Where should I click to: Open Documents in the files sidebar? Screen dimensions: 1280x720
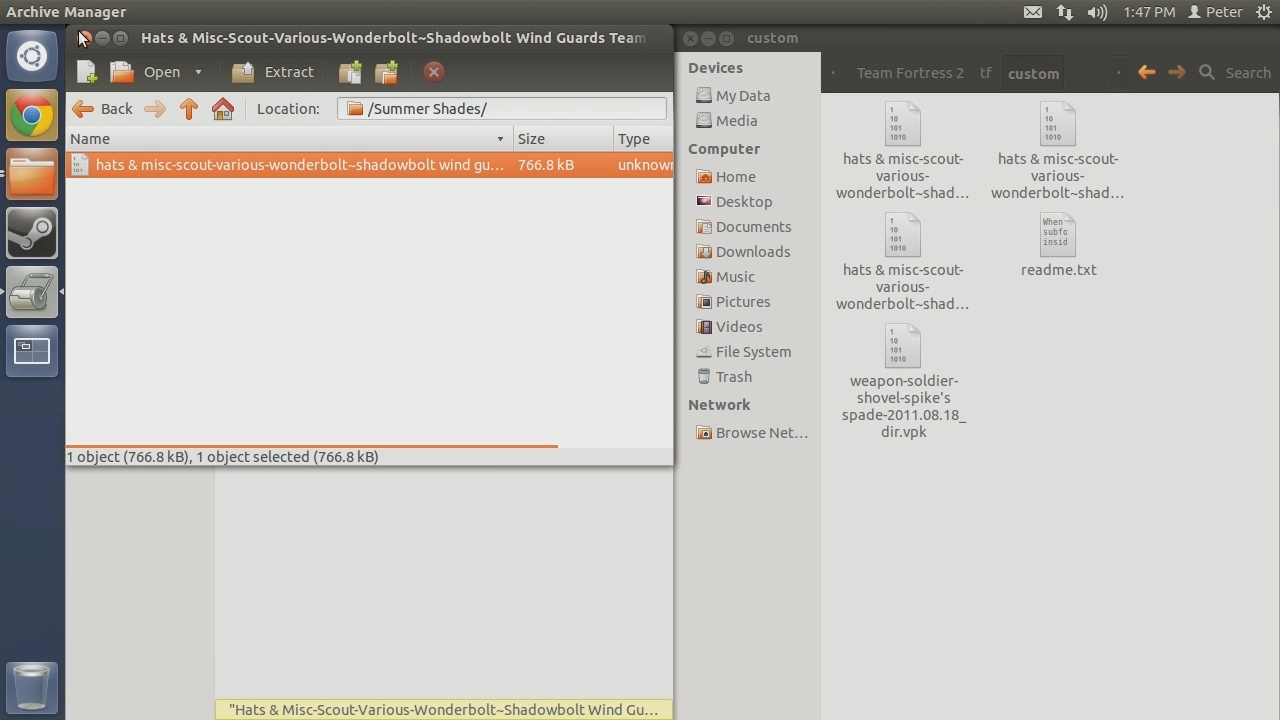click(743, 227)
